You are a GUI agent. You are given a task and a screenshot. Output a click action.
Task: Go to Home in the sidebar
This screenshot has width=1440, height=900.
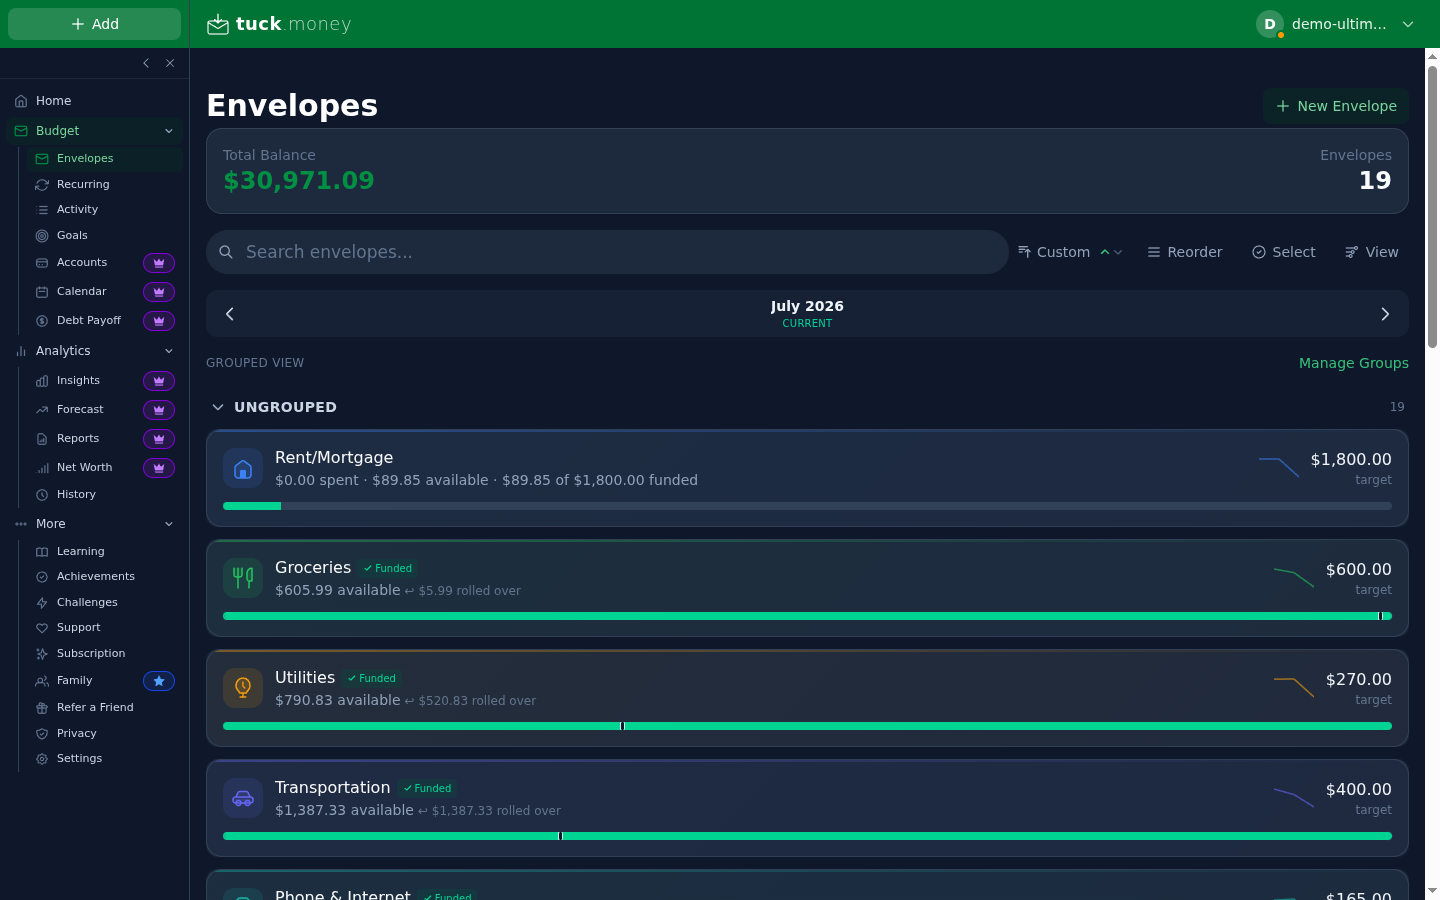coord(94,101)
